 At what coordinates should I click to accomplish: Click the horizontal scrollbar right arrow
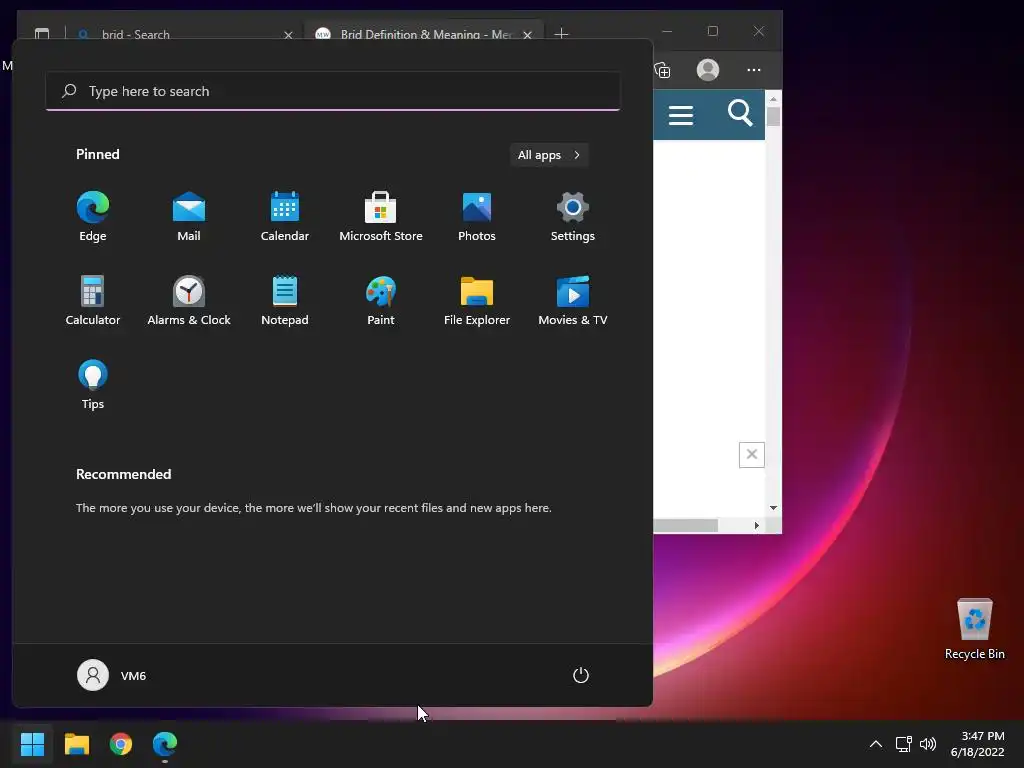click(757, 525)
